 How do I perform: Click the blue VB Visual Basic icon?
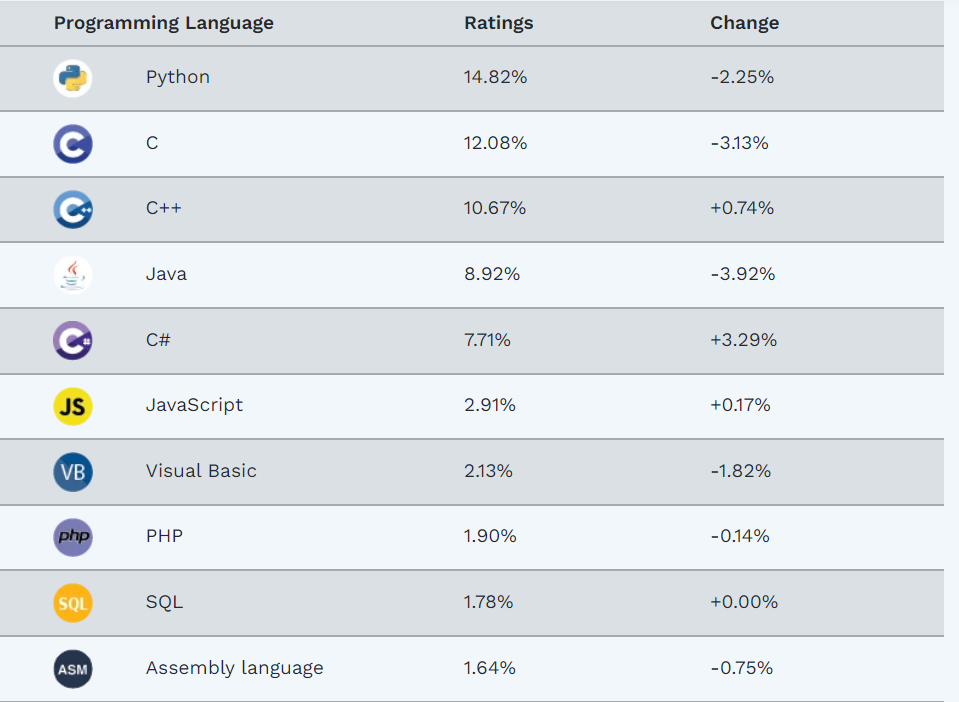click(x=73, y=472)
